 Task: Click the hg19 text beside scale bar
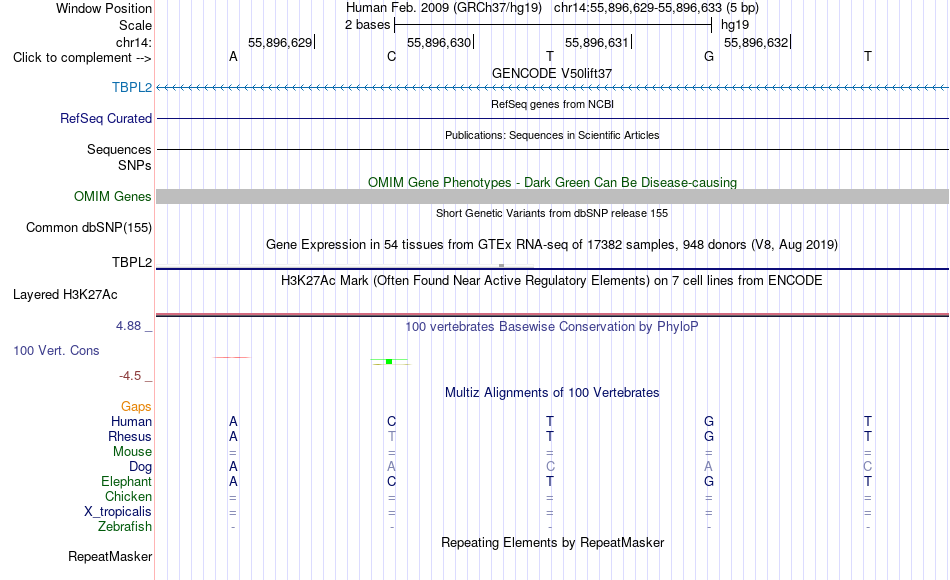click(x=735, y=25)
